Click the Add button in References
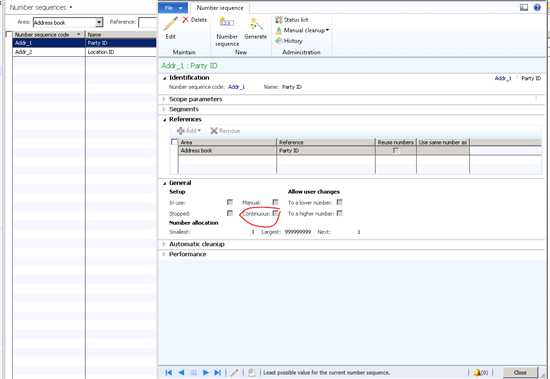 tap(189, 131)
